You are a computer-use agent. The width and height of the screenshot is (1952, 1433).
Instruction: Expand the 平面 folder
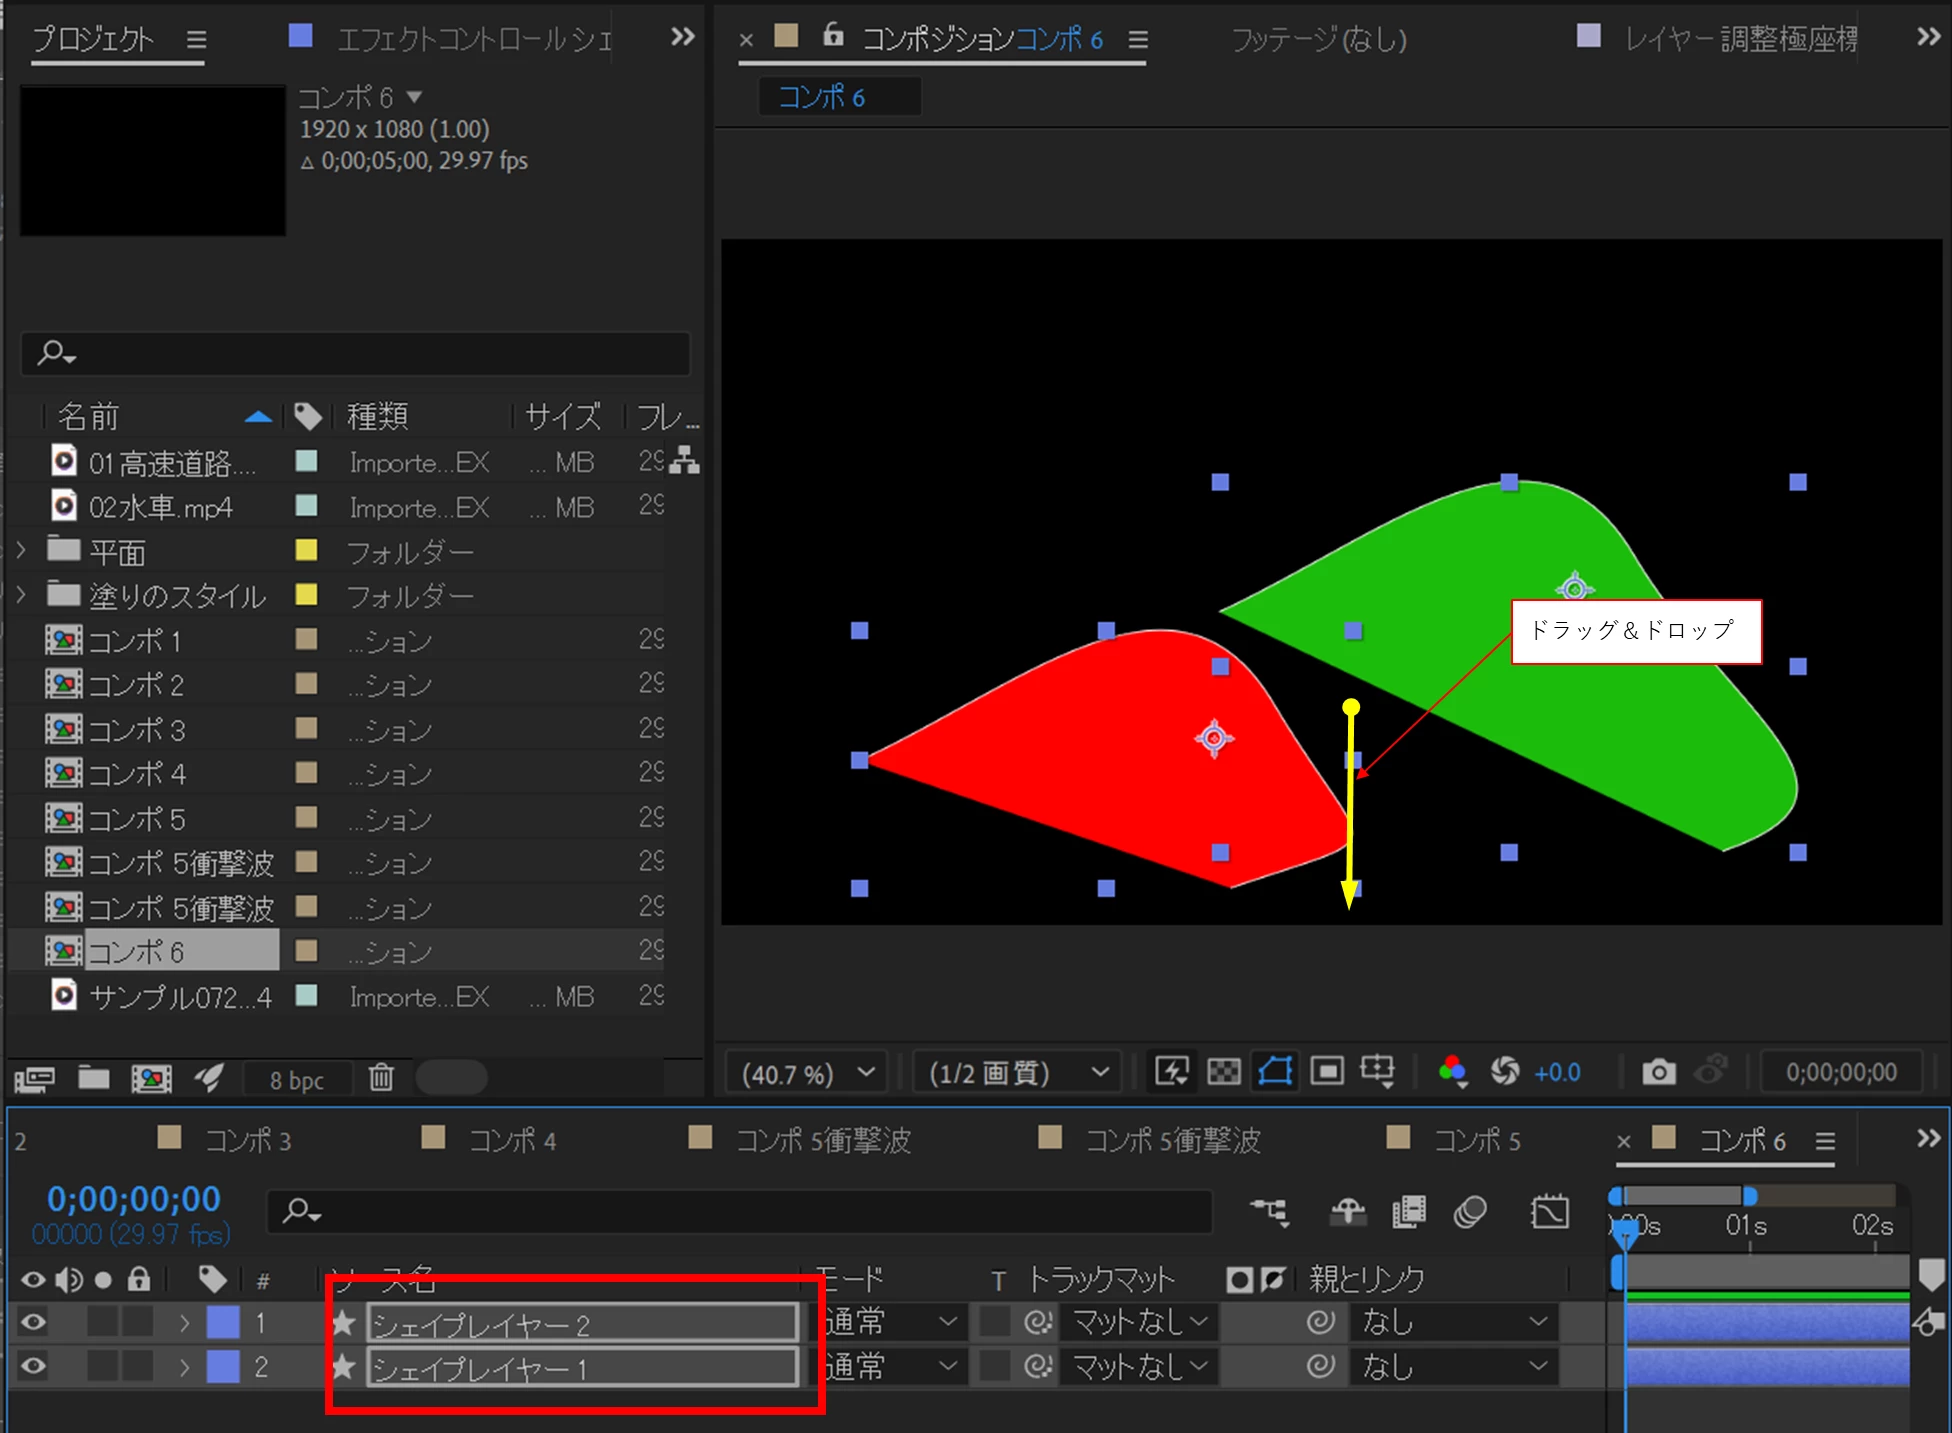[x=21, y=550]
